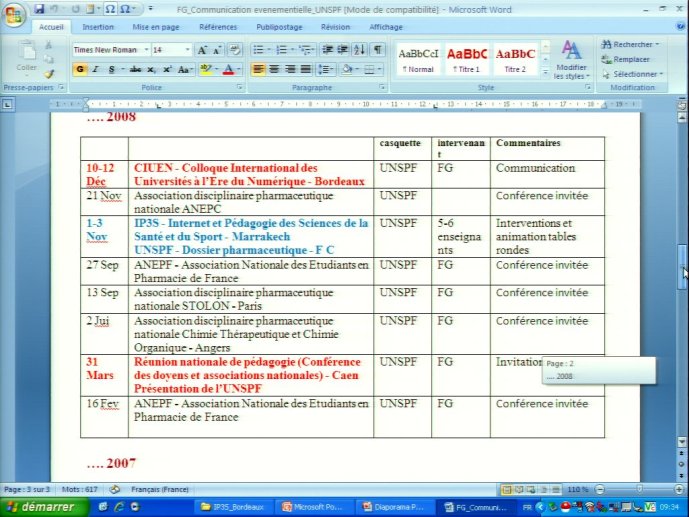Toggle strikethrough (abc) formatting
689x517 pixels.
point(135,69)
